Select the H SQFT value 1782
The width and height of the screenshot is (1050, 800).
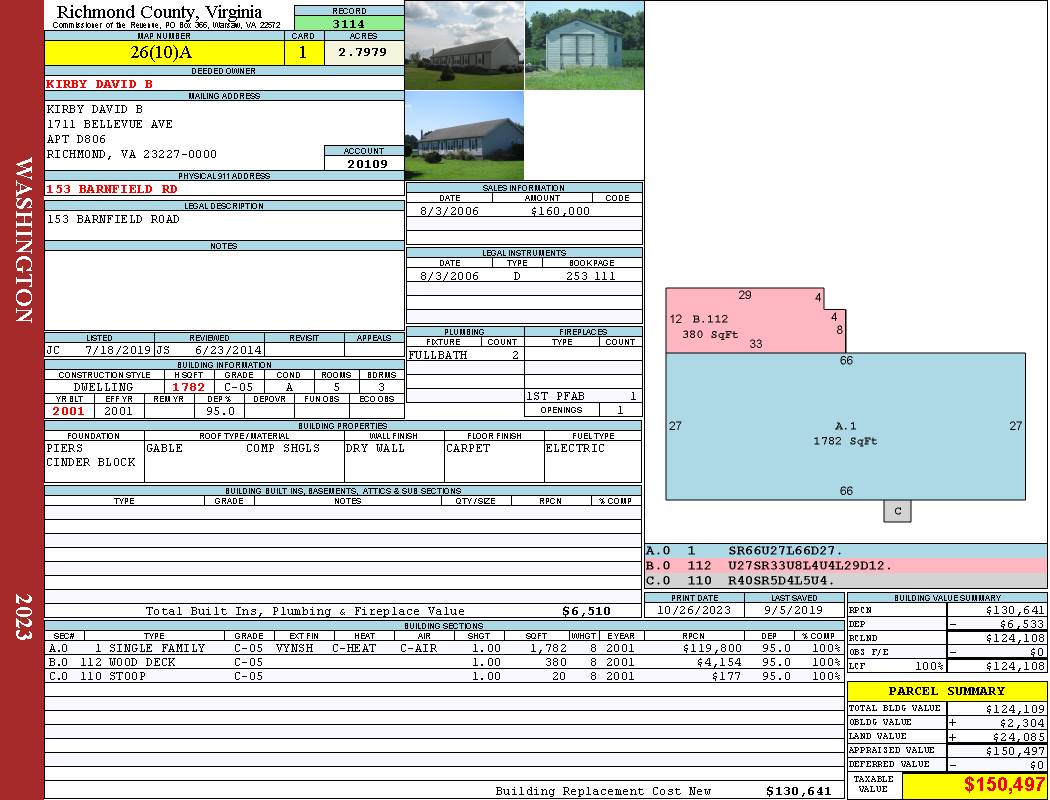click(189, 387)
